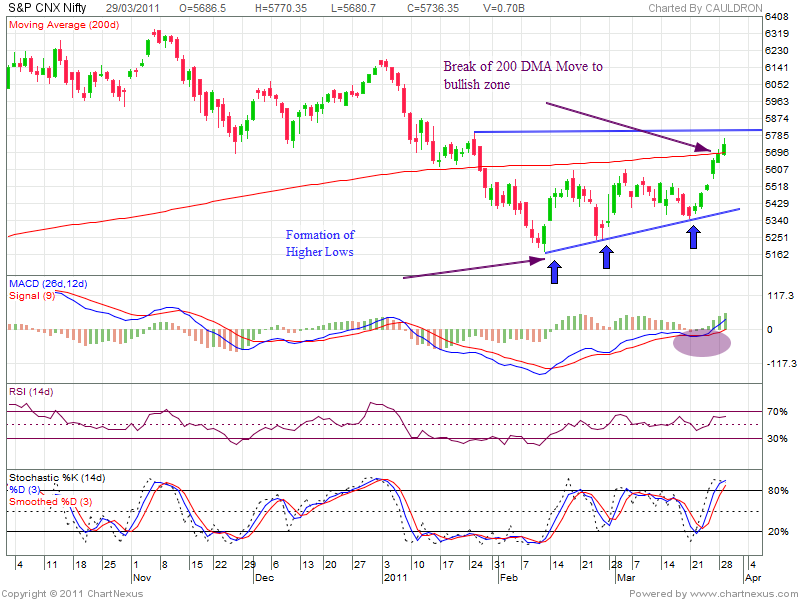Select the purple ellipse on MACD panel

(x=702, y=342)
